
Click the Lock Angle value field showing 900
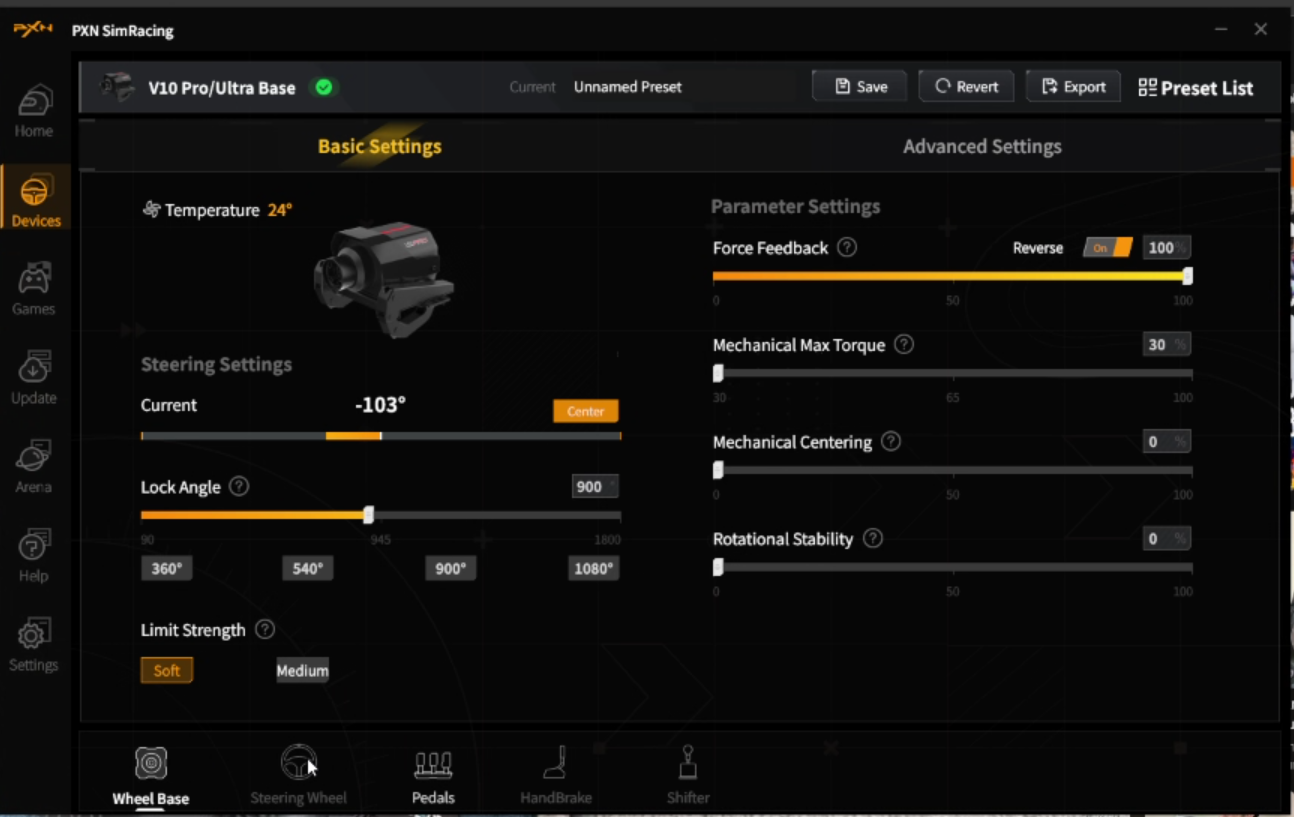[595, 486]
